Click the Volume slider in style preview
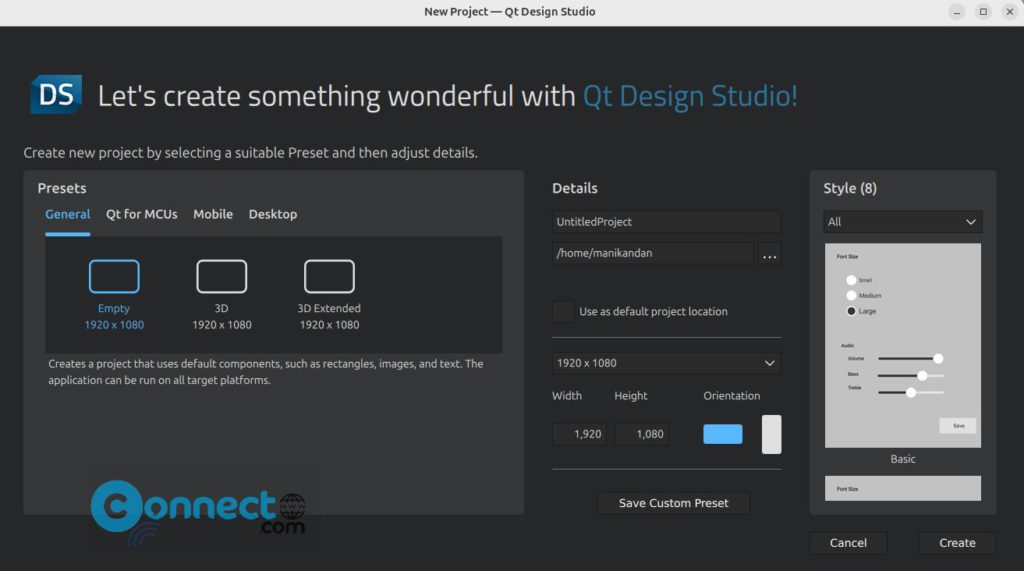This screenshot has height=571, width=1024. 908,358
